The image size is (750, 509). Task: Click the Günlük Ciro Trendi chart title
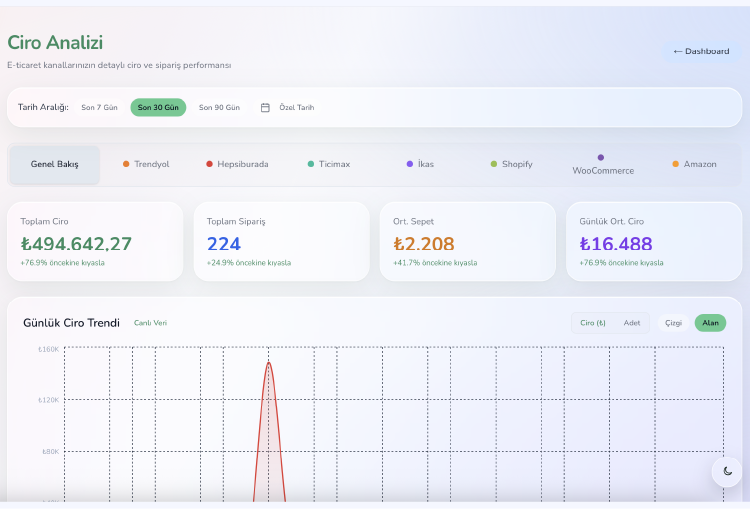coord(71,323)
